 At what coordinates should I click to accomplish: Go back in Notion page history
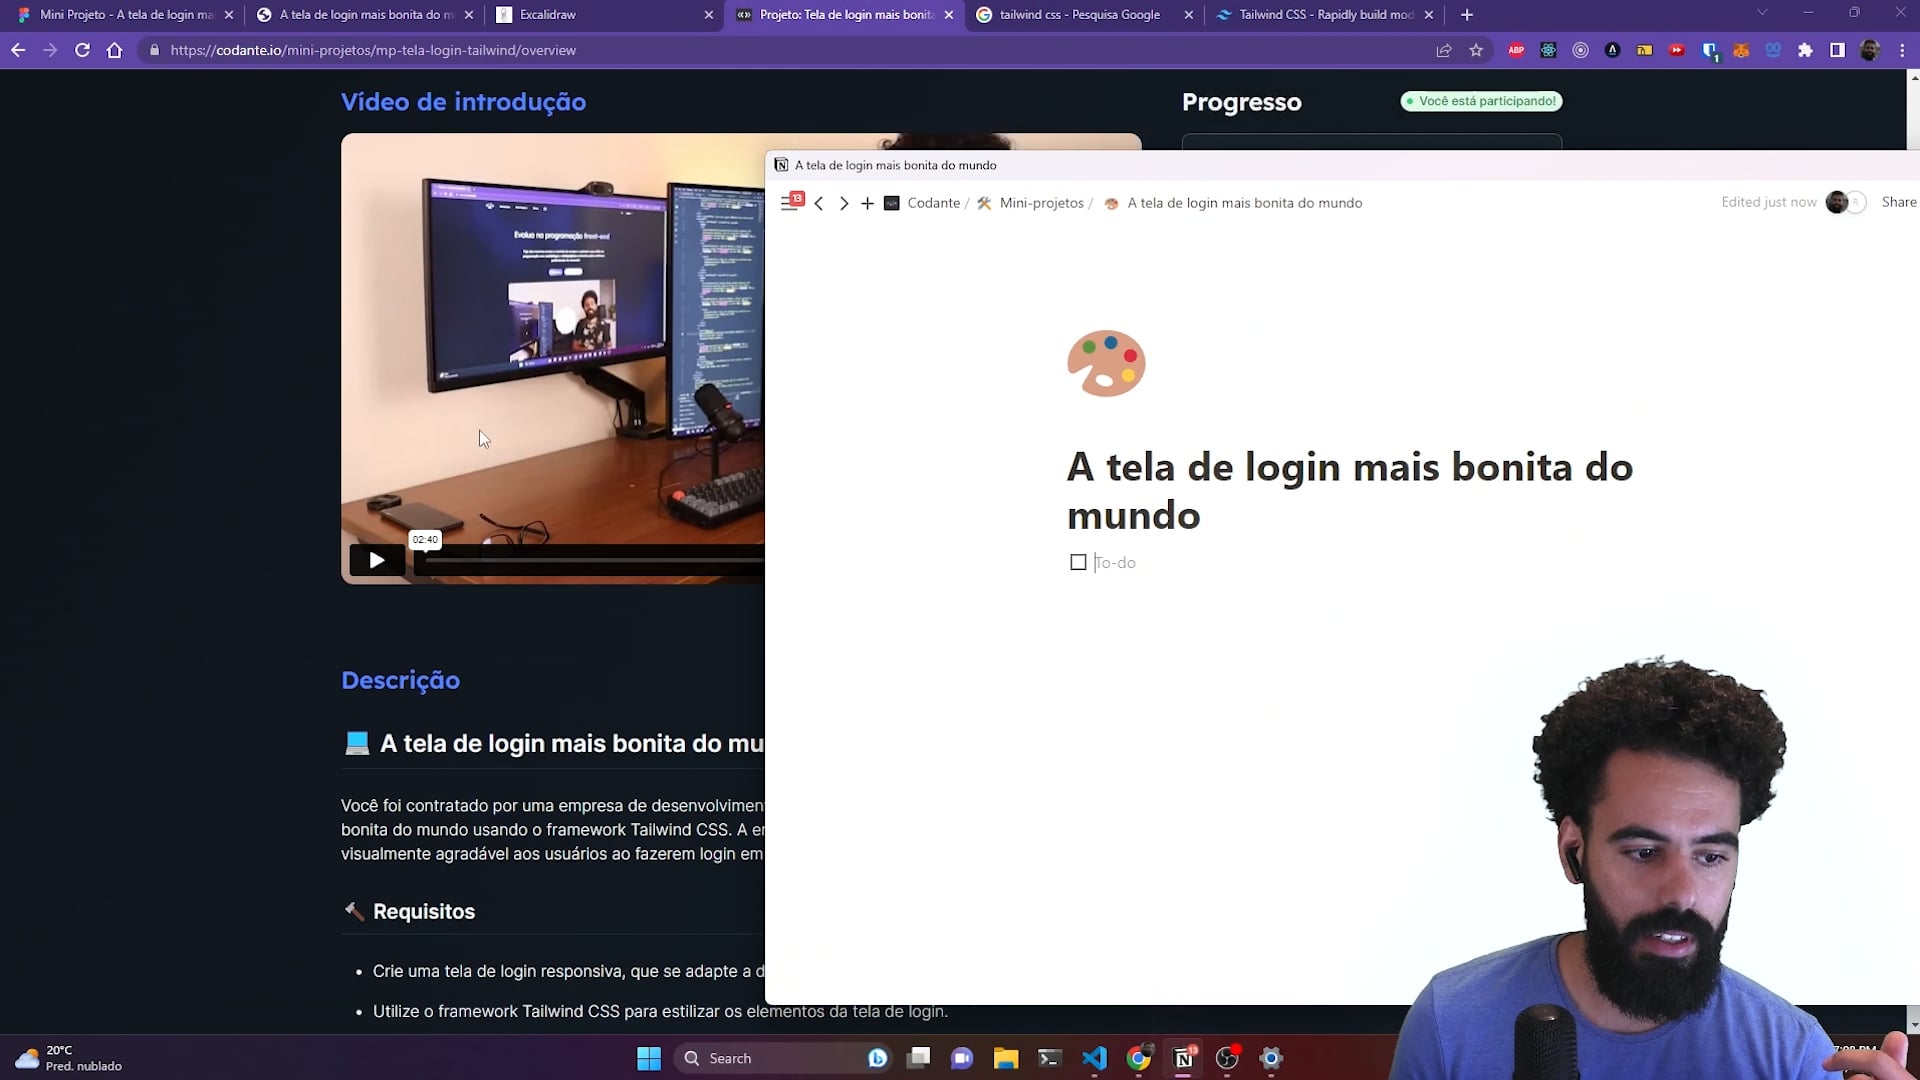click(819, 203)
